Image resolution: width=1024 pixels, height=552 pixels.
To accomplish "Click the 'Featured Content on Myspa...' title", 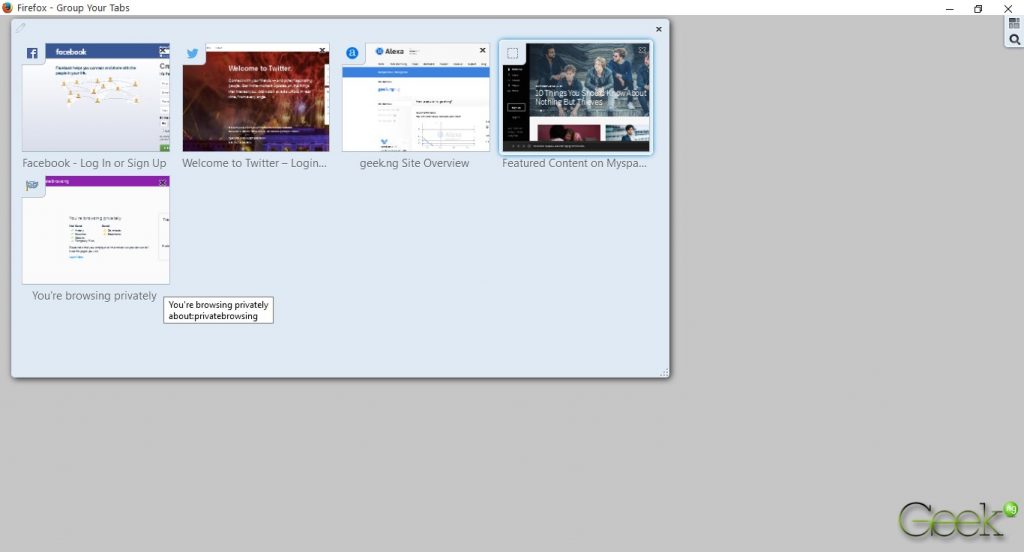I will [574, 163].
